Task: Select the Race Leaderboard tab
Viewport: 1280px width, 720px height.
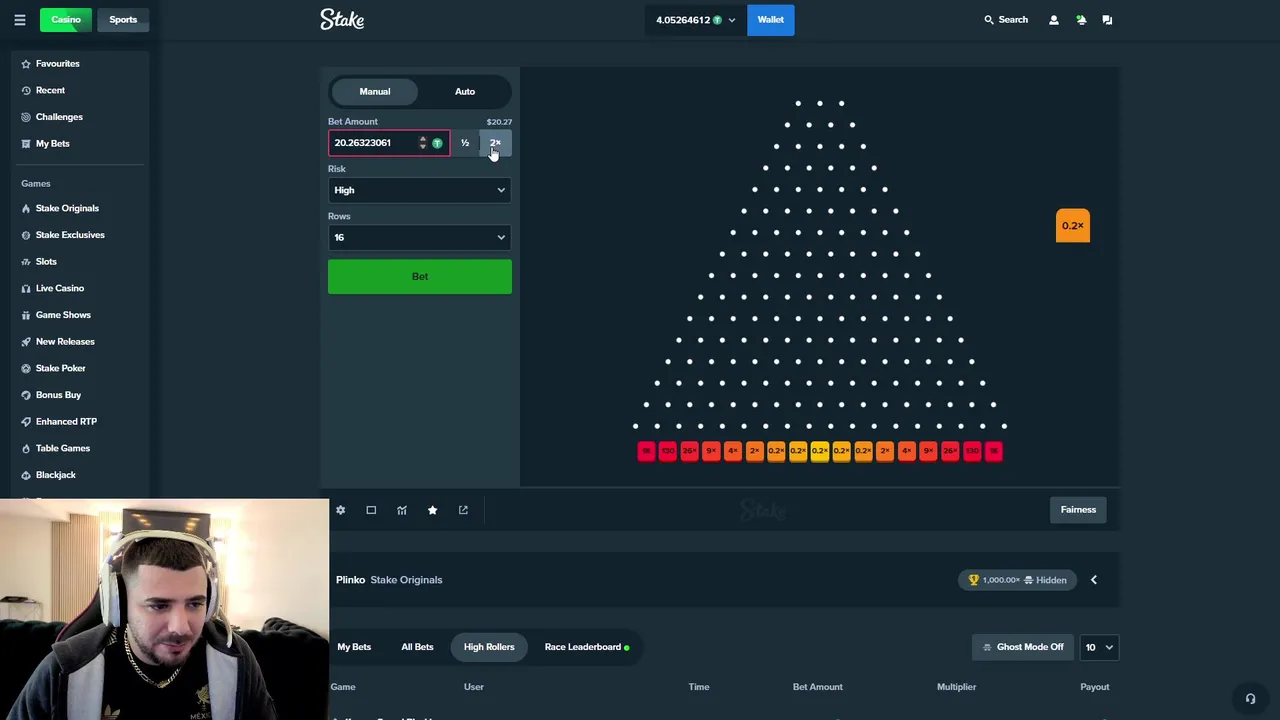Action: pyautogui.click(x=587, y=647)
